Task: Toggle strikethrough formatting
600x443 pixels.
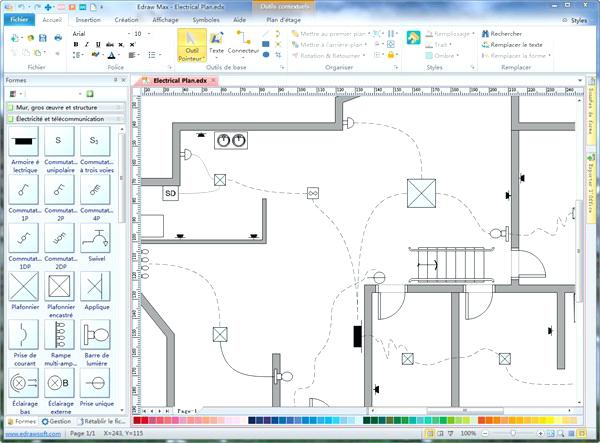Action: [x=109, y=44]
